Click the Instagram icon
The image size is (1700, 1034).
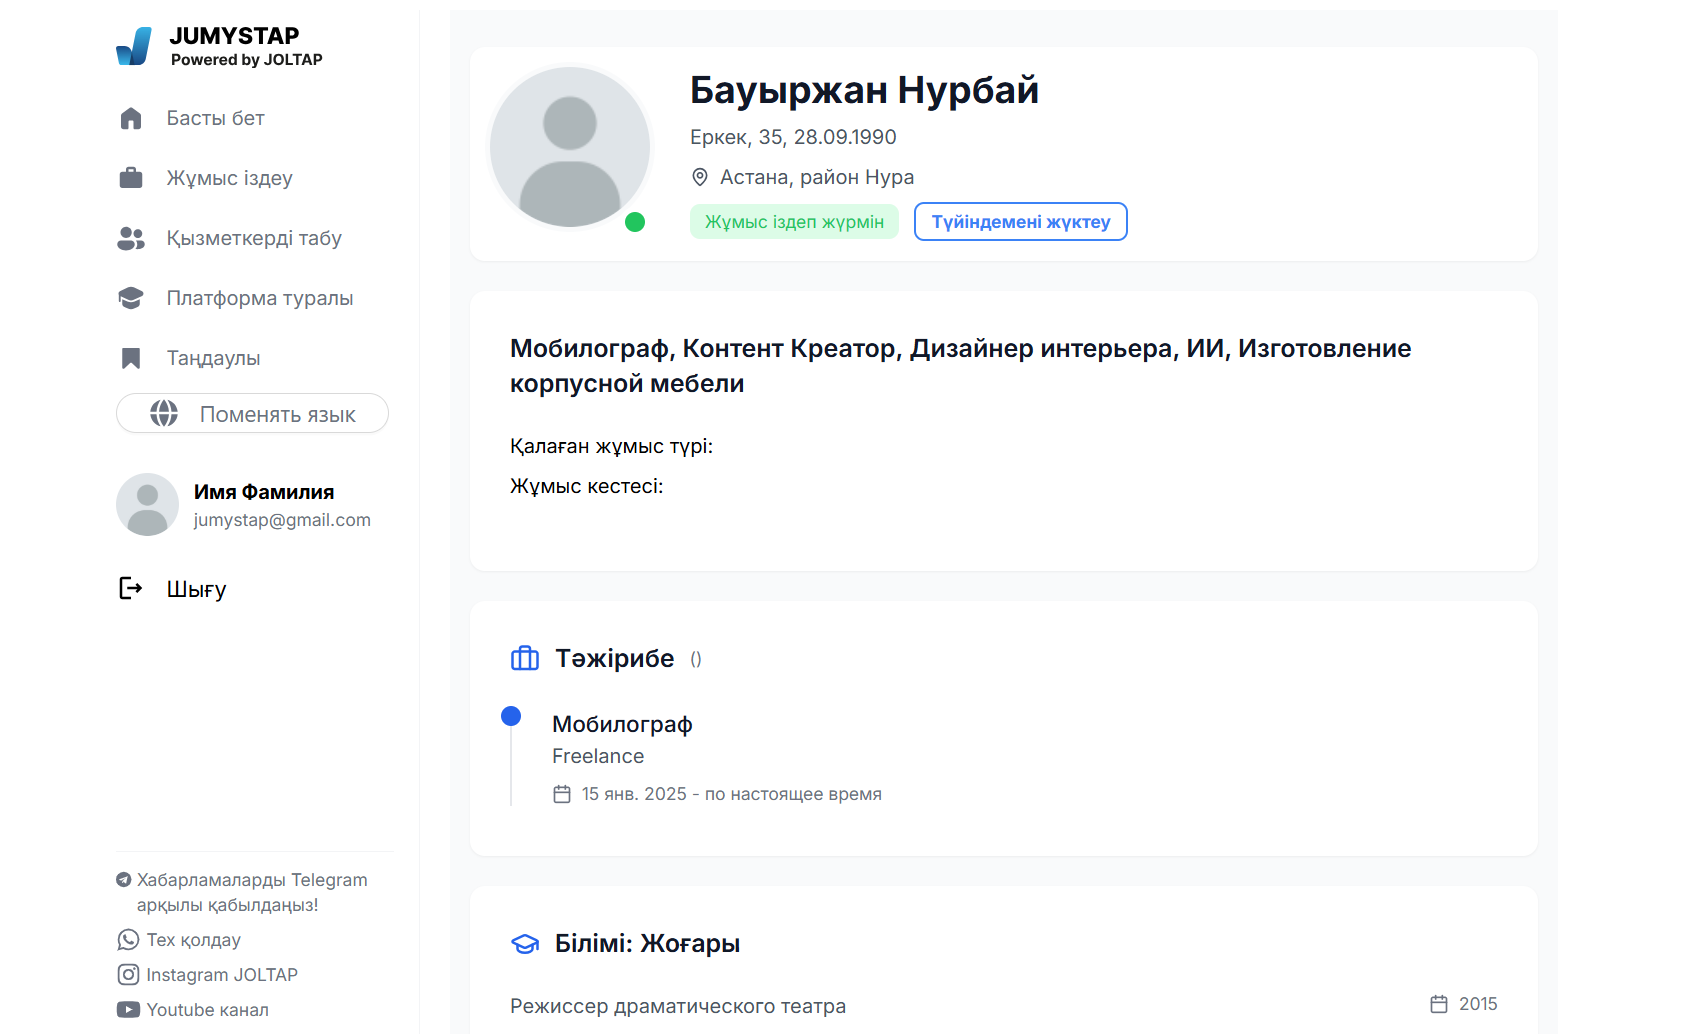click(128, 974)
